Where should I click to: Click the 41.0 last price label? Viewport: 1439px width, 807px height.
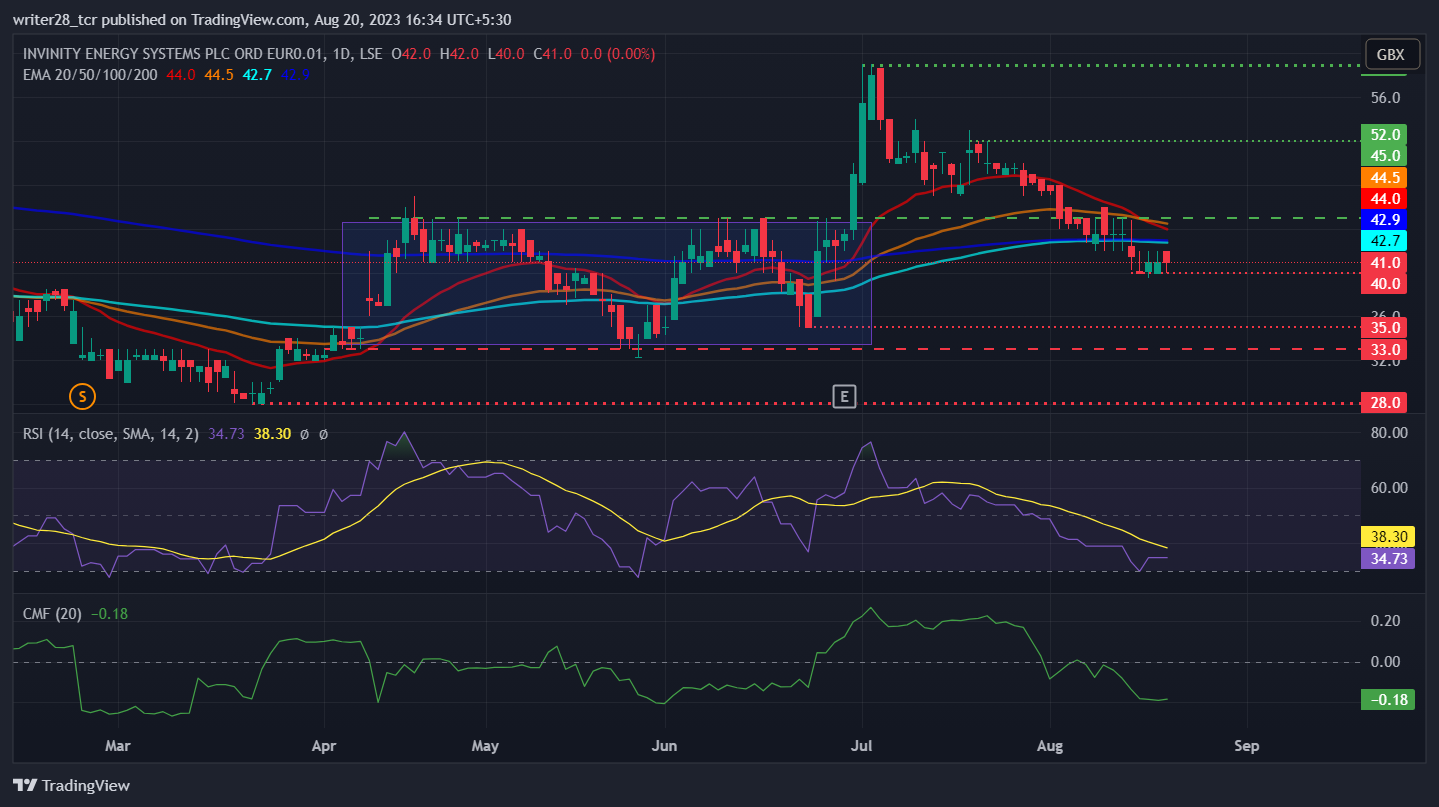click(1385, 262)
